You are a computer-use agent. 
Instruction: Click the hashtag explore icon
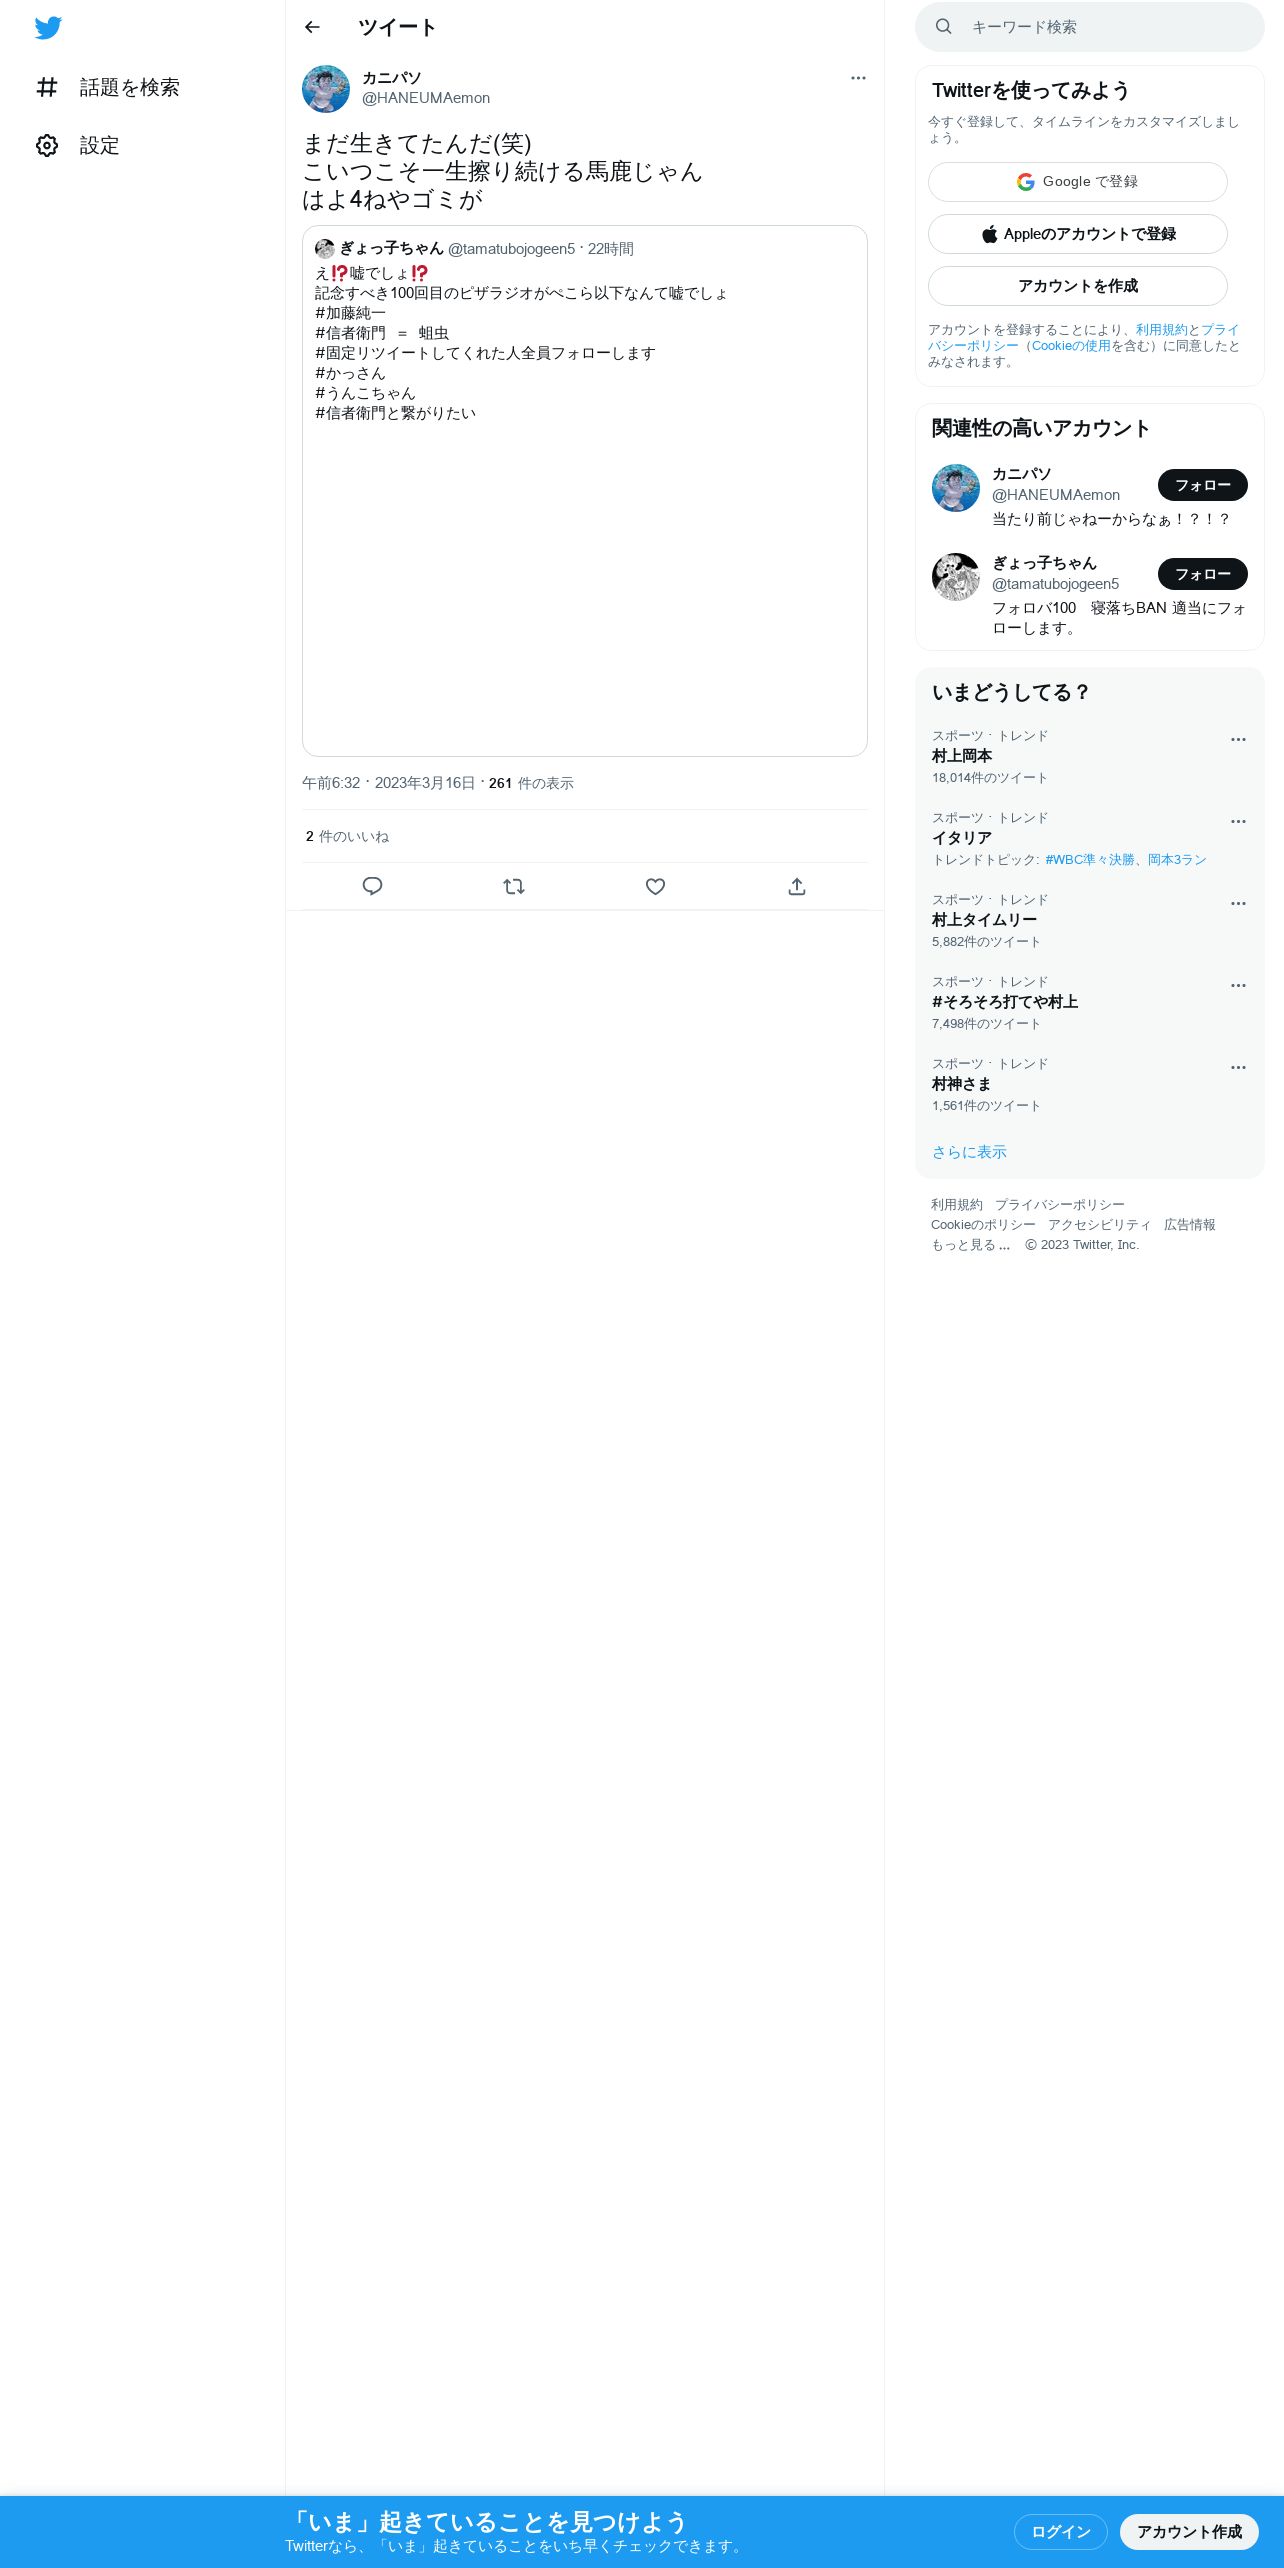[x=47, y=88]
